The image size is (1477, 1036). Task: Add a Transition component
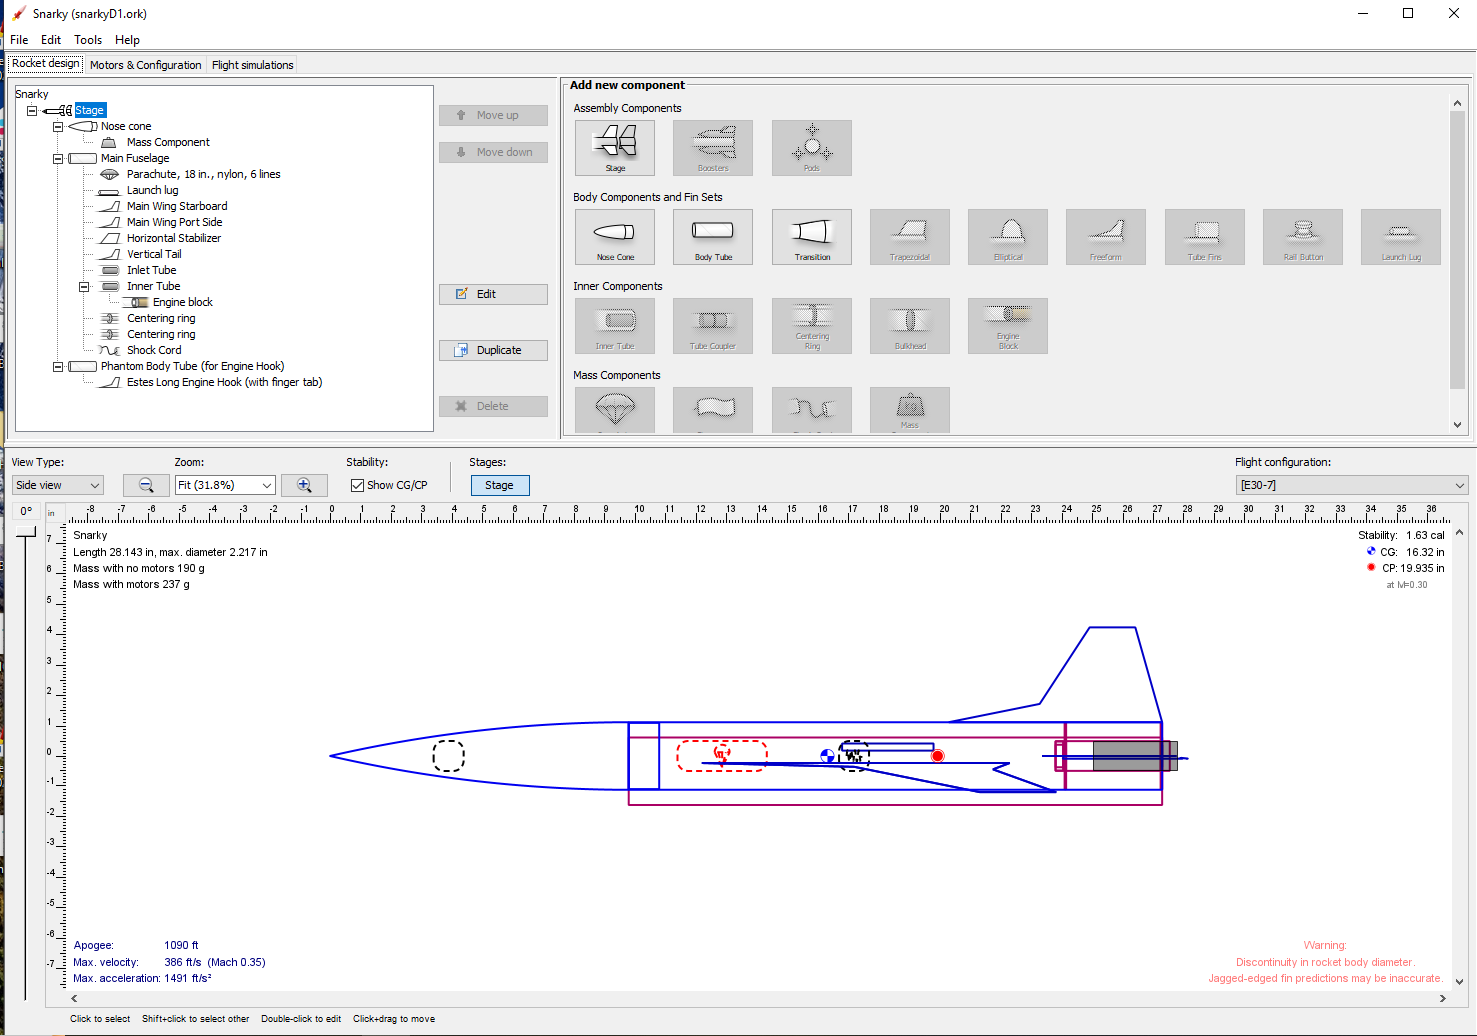[x=811, y=237]
